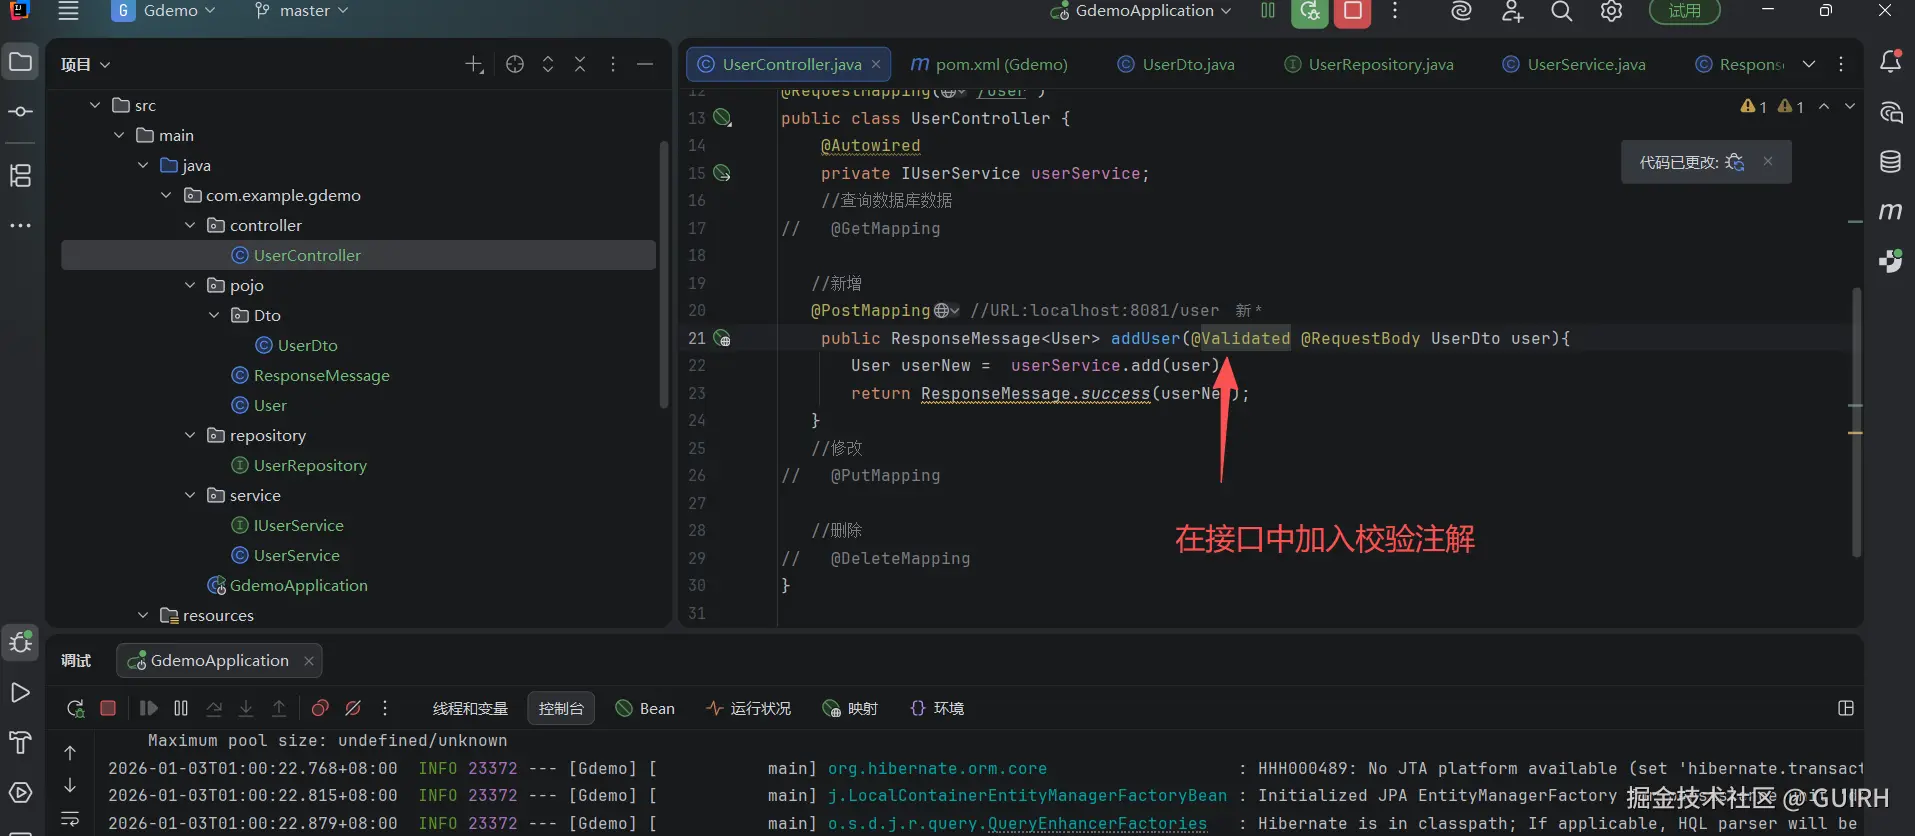Close the UserController.java tab

tap(876, 64)
